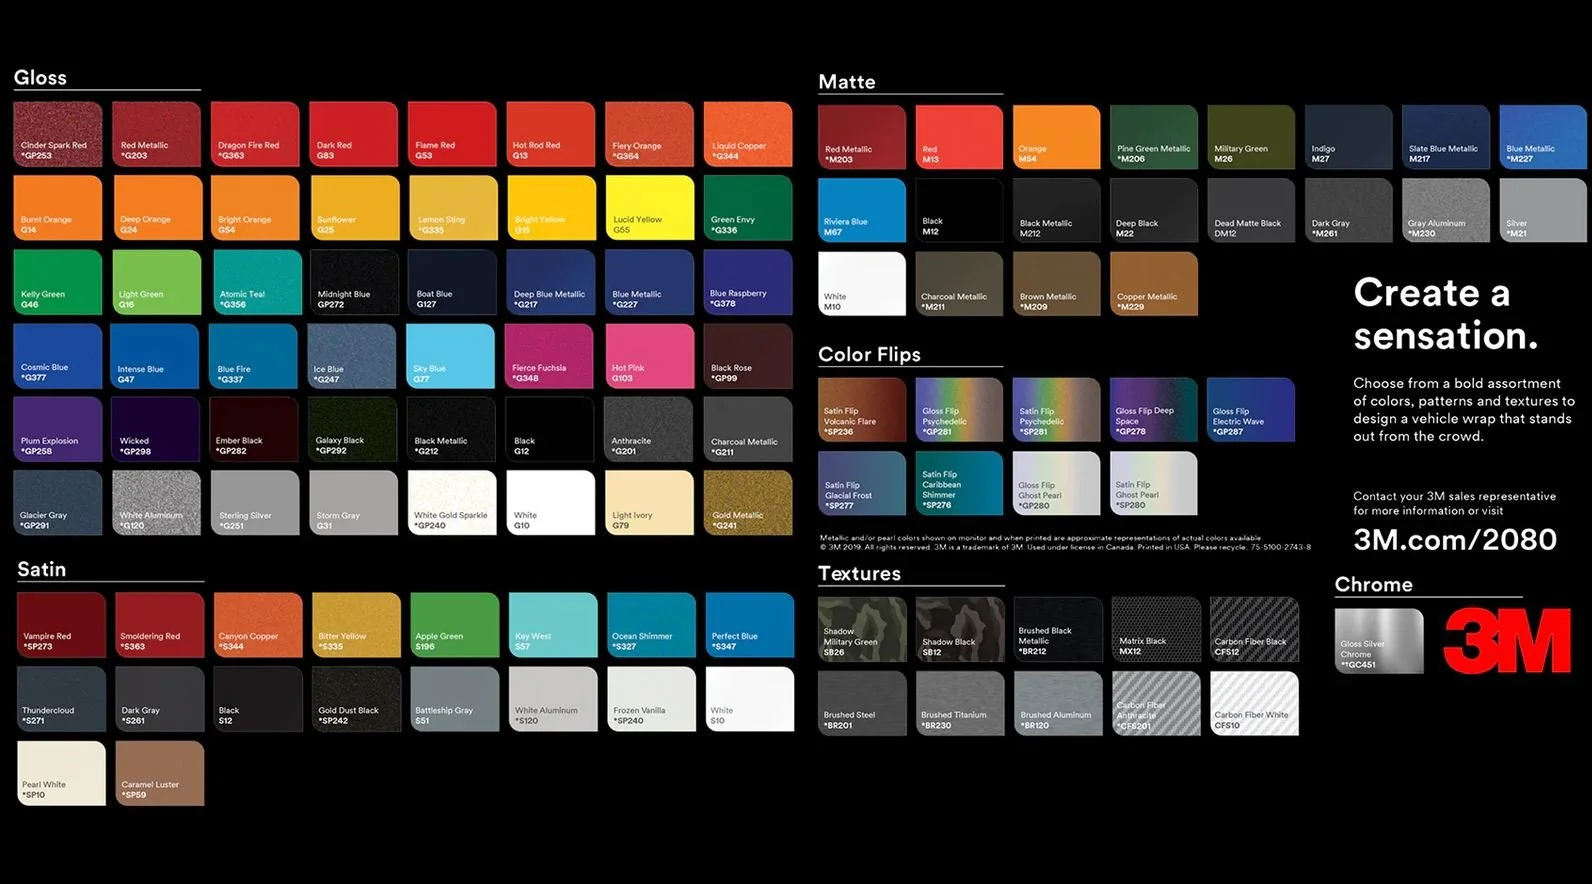Choose the Canyon Copper S344 swatch

[x=258, y=625]
